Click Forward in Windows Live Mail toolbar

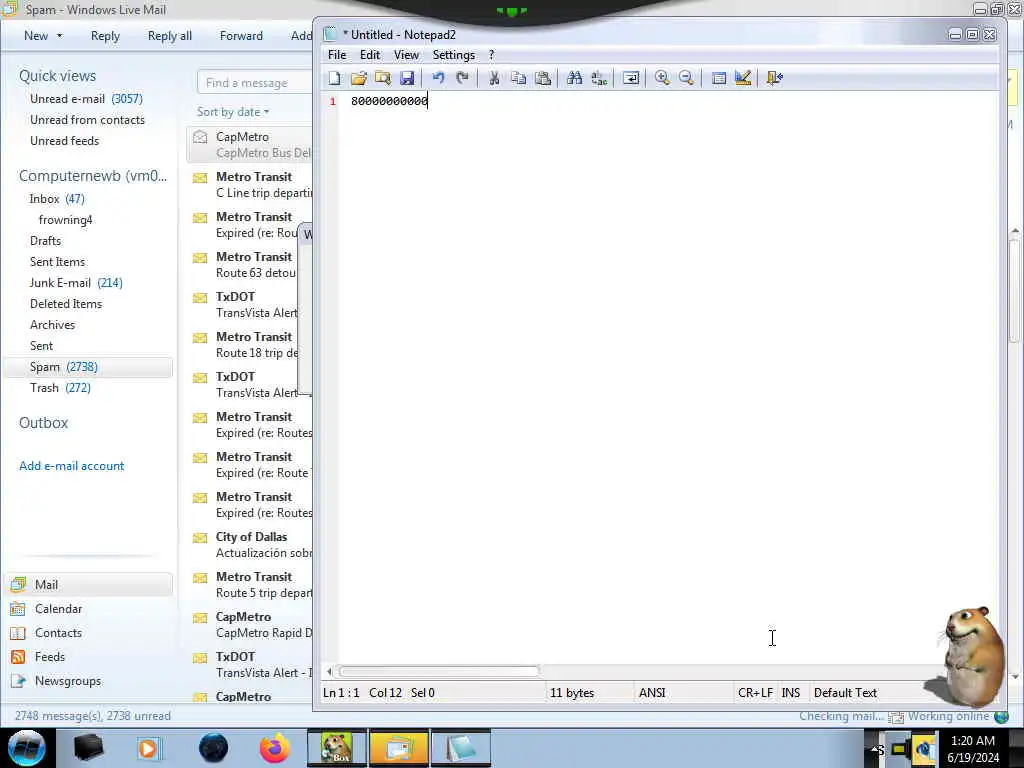coord(241,36)
